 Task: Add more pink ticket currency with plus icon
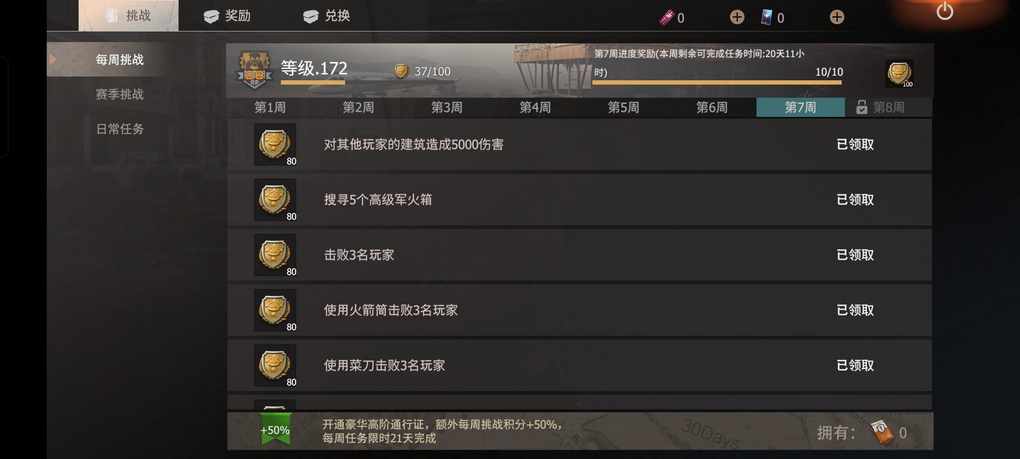click(737, 18)
